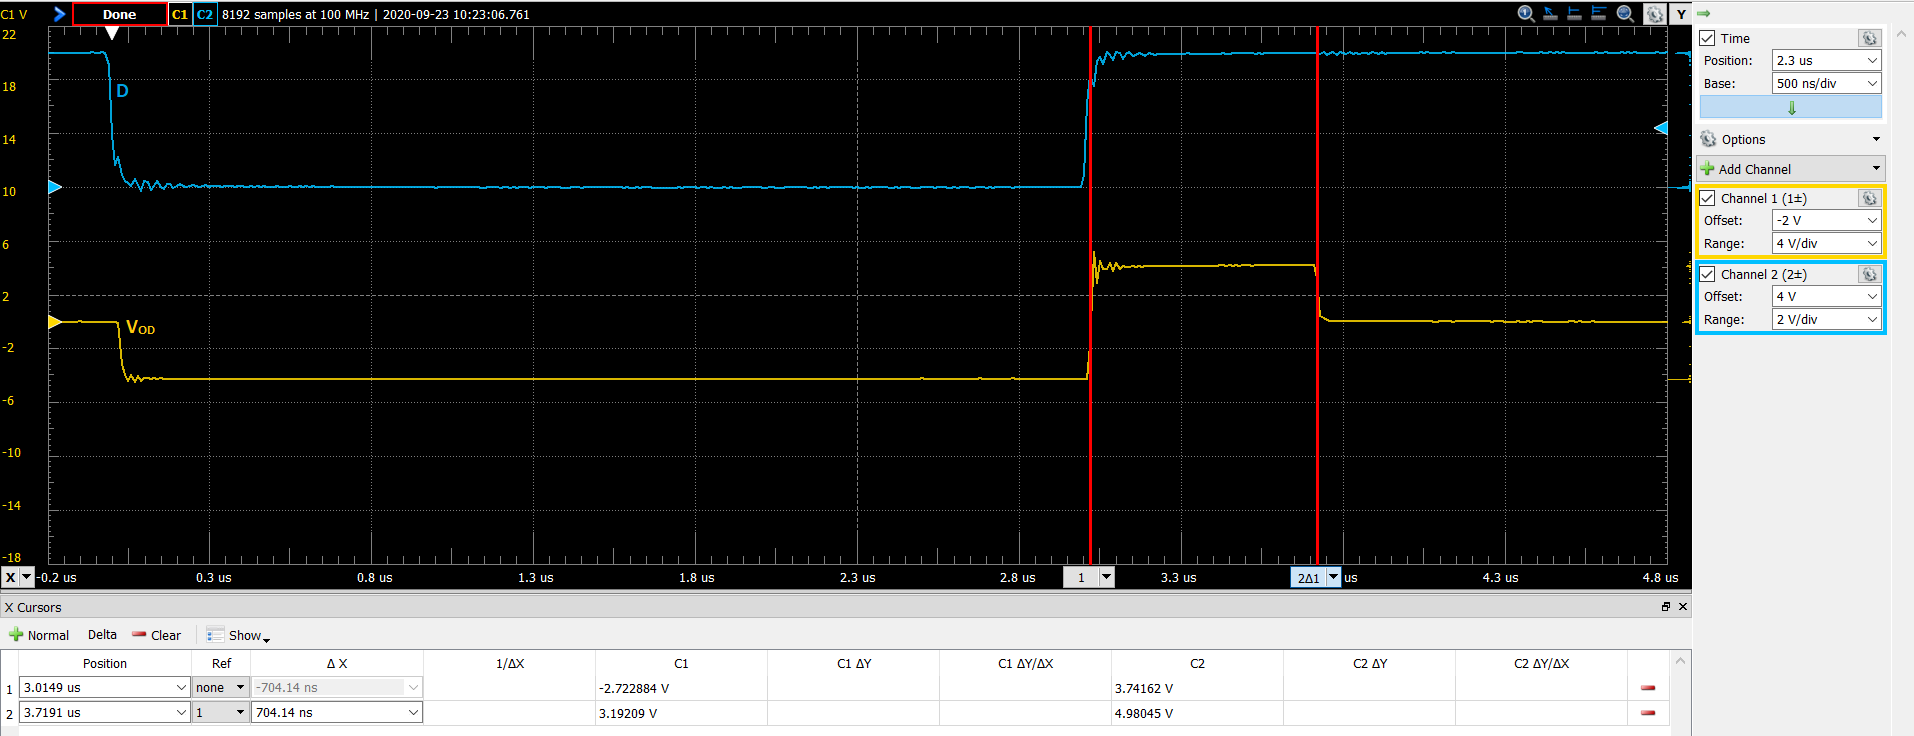The image size is (1914, 736).
Task: Click the blue arrow quick-measure icon
Action: point(1550,14)
